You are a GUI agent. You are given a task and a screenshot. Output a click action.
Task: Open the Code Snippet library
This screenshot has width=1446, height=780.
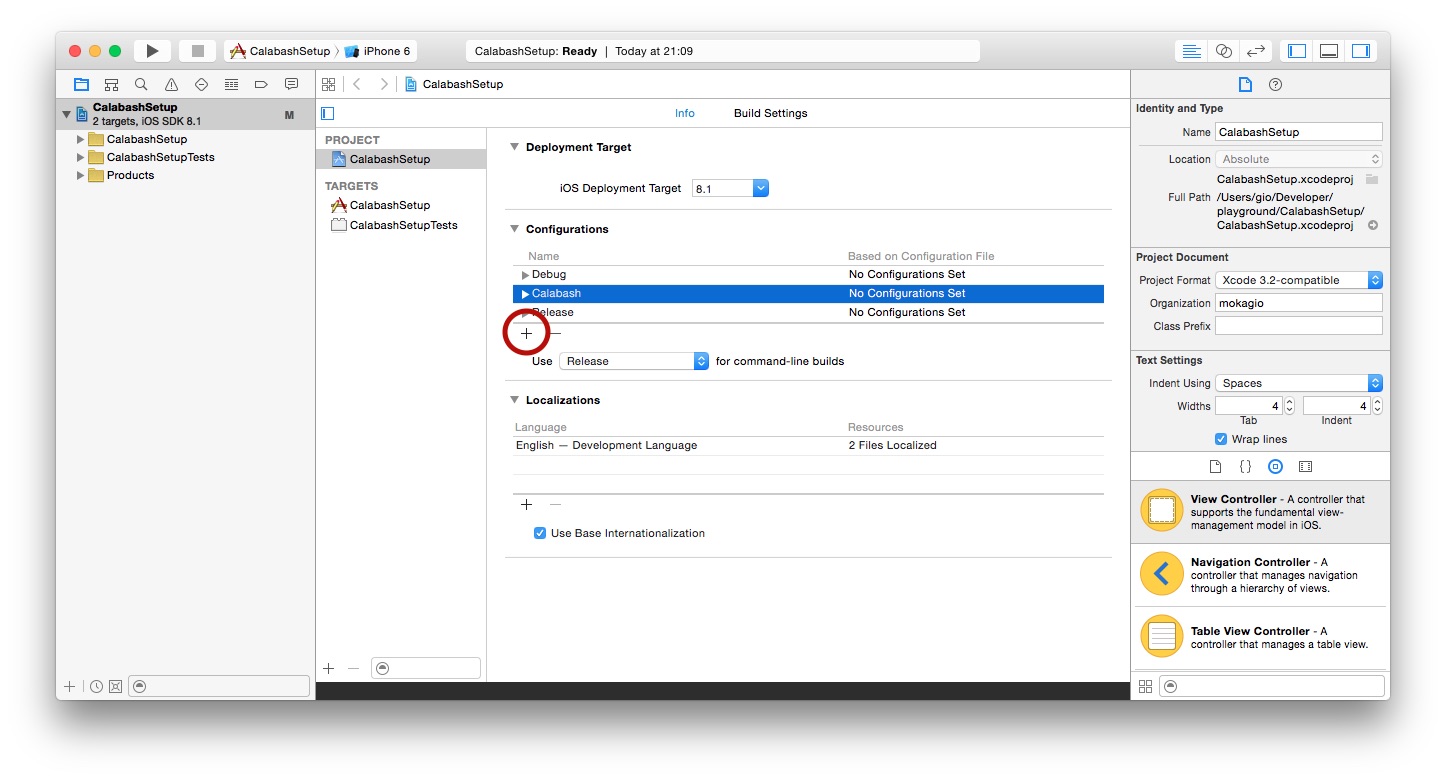[1245, 466]
